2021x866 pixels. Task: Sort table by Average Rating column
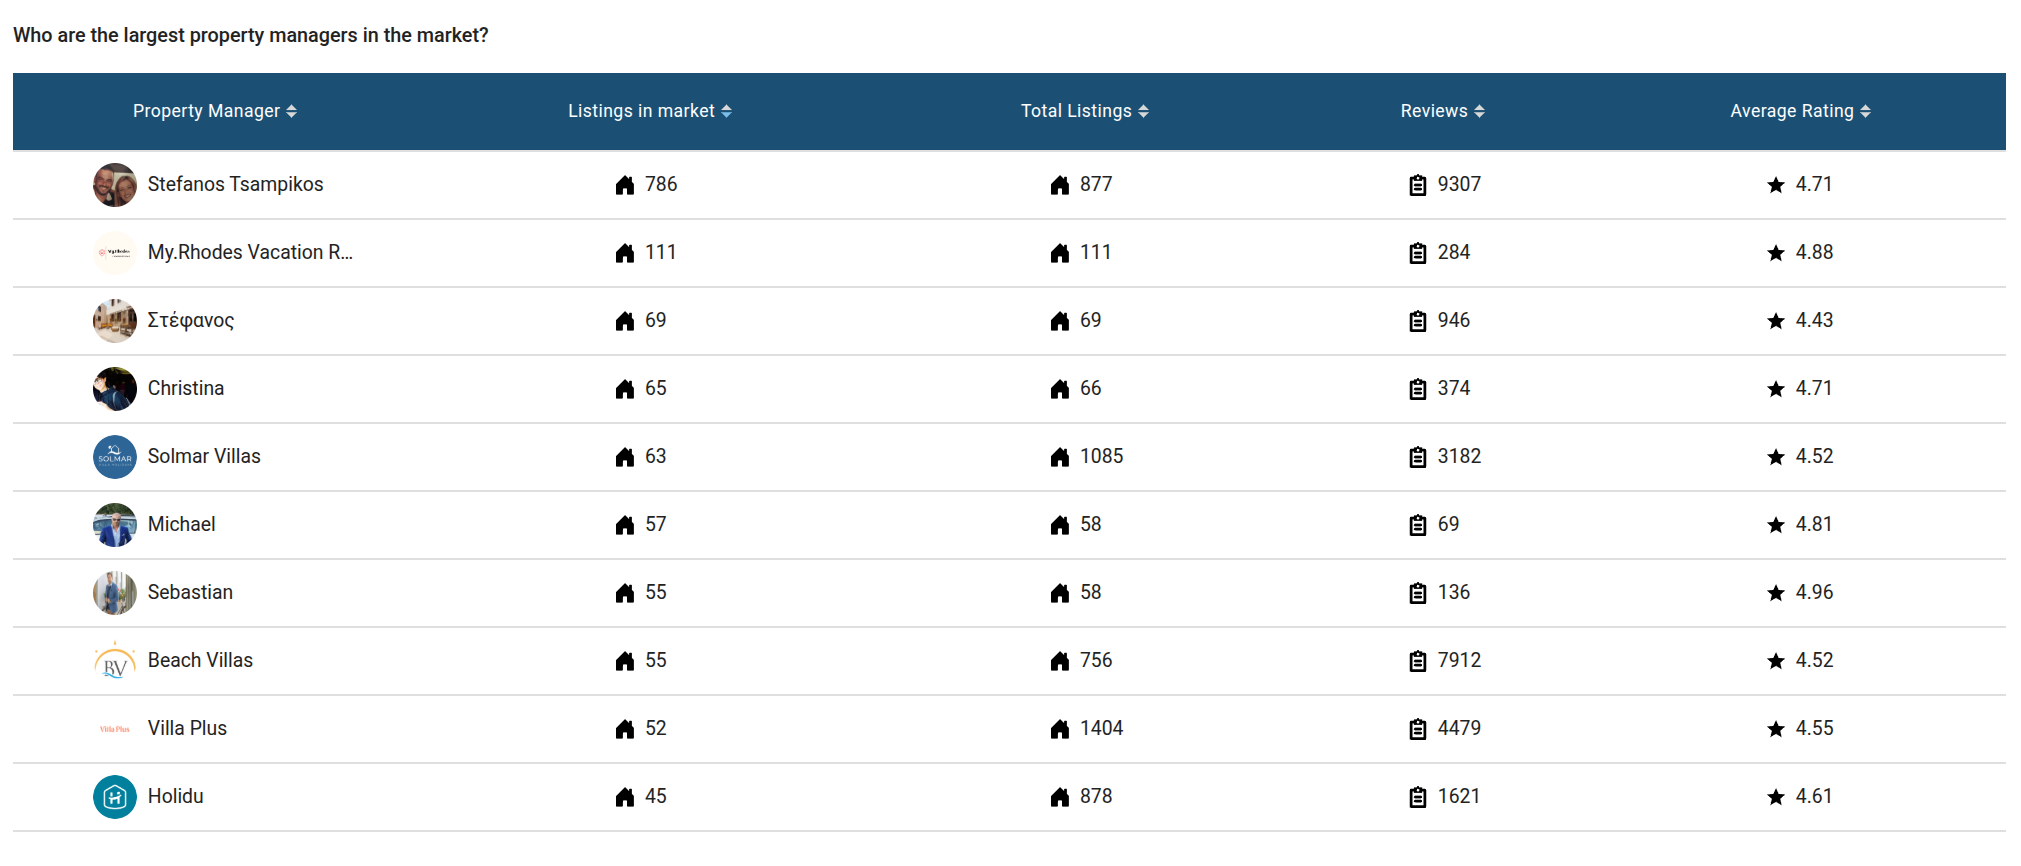(1800, 111)
